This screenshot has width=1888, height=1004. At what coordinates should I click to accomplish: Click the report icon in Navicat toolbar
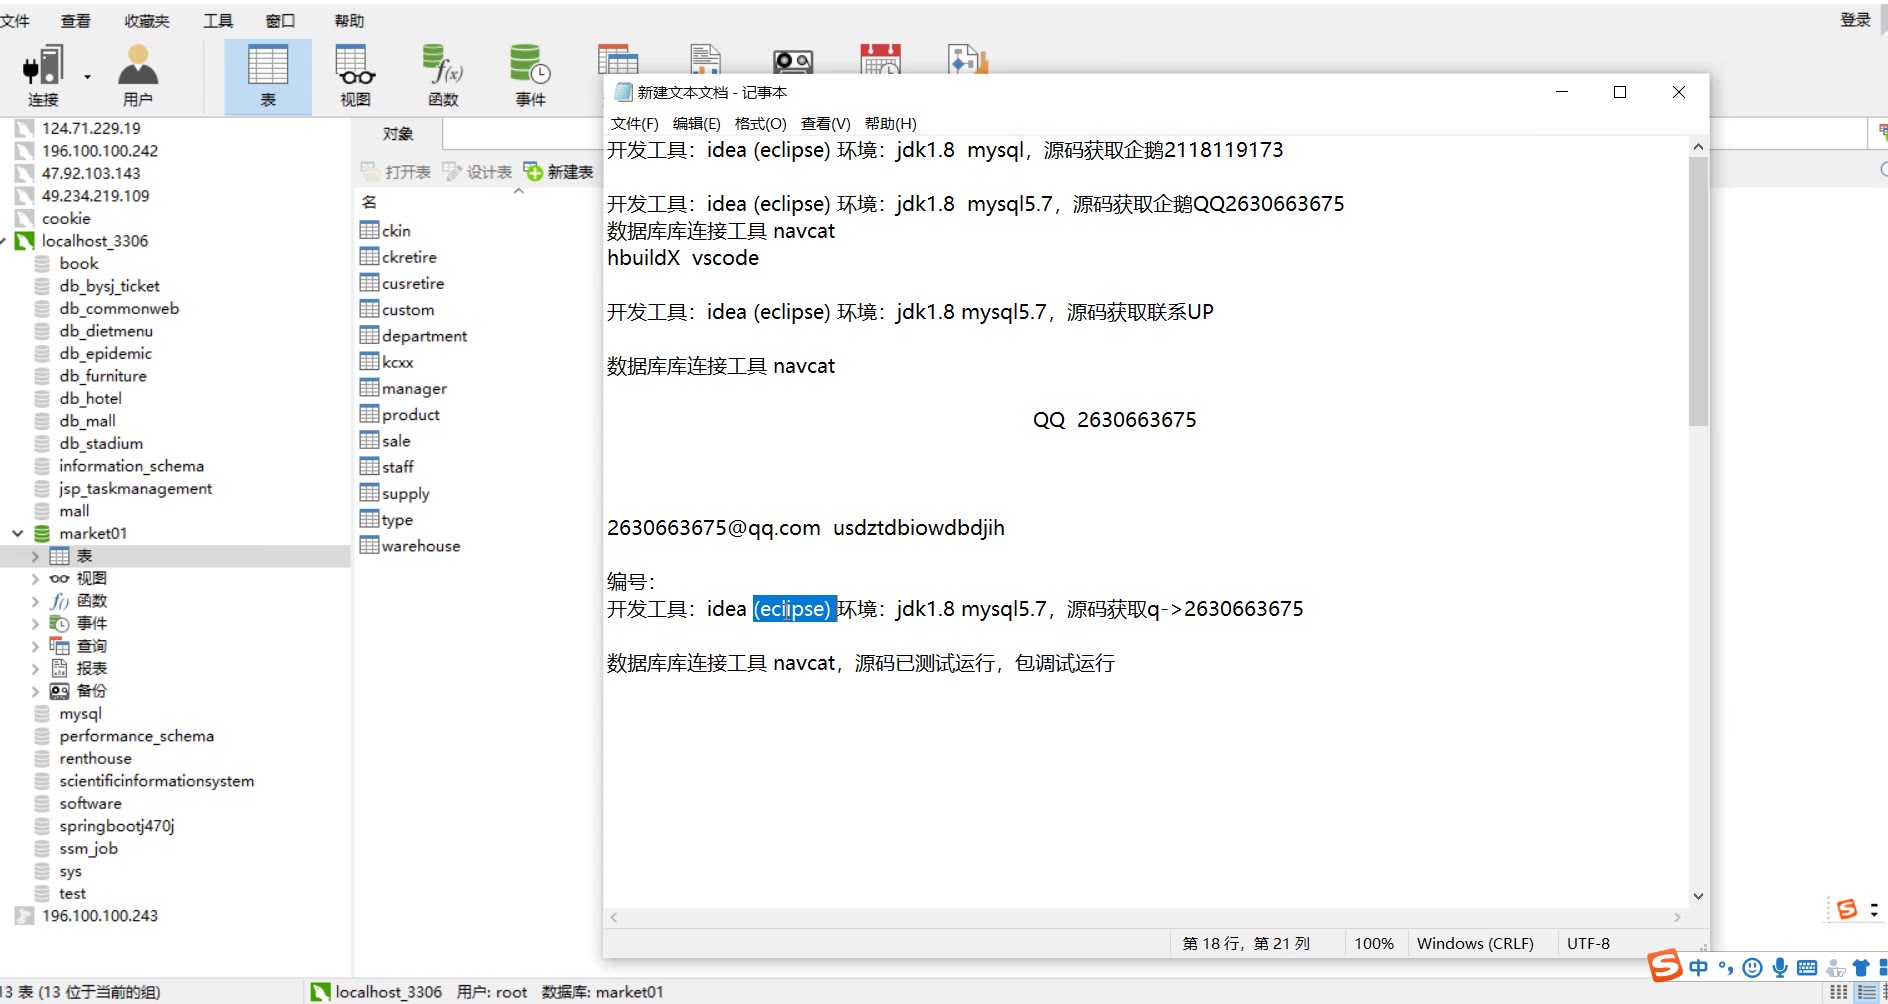(706, 58)
